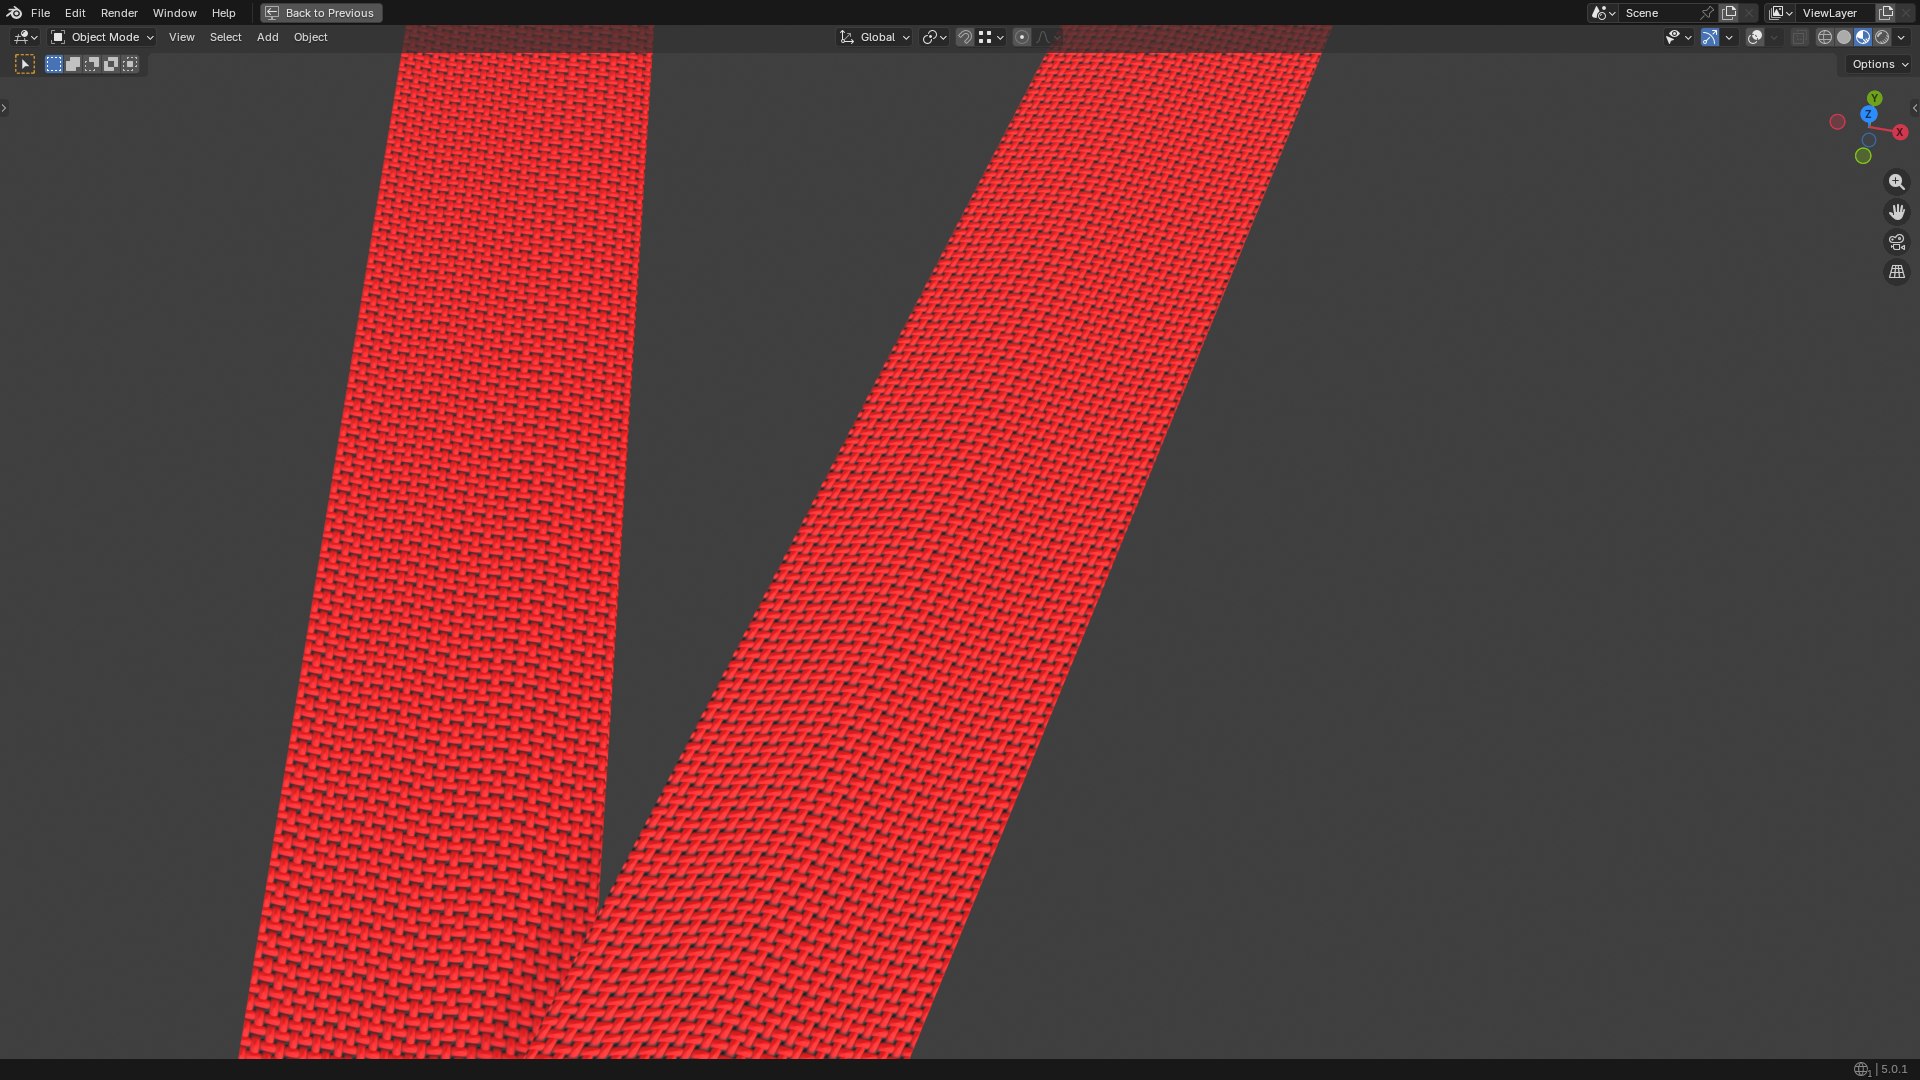Open the Window menu
The image size is (1920, 1080).
point(174,13)
